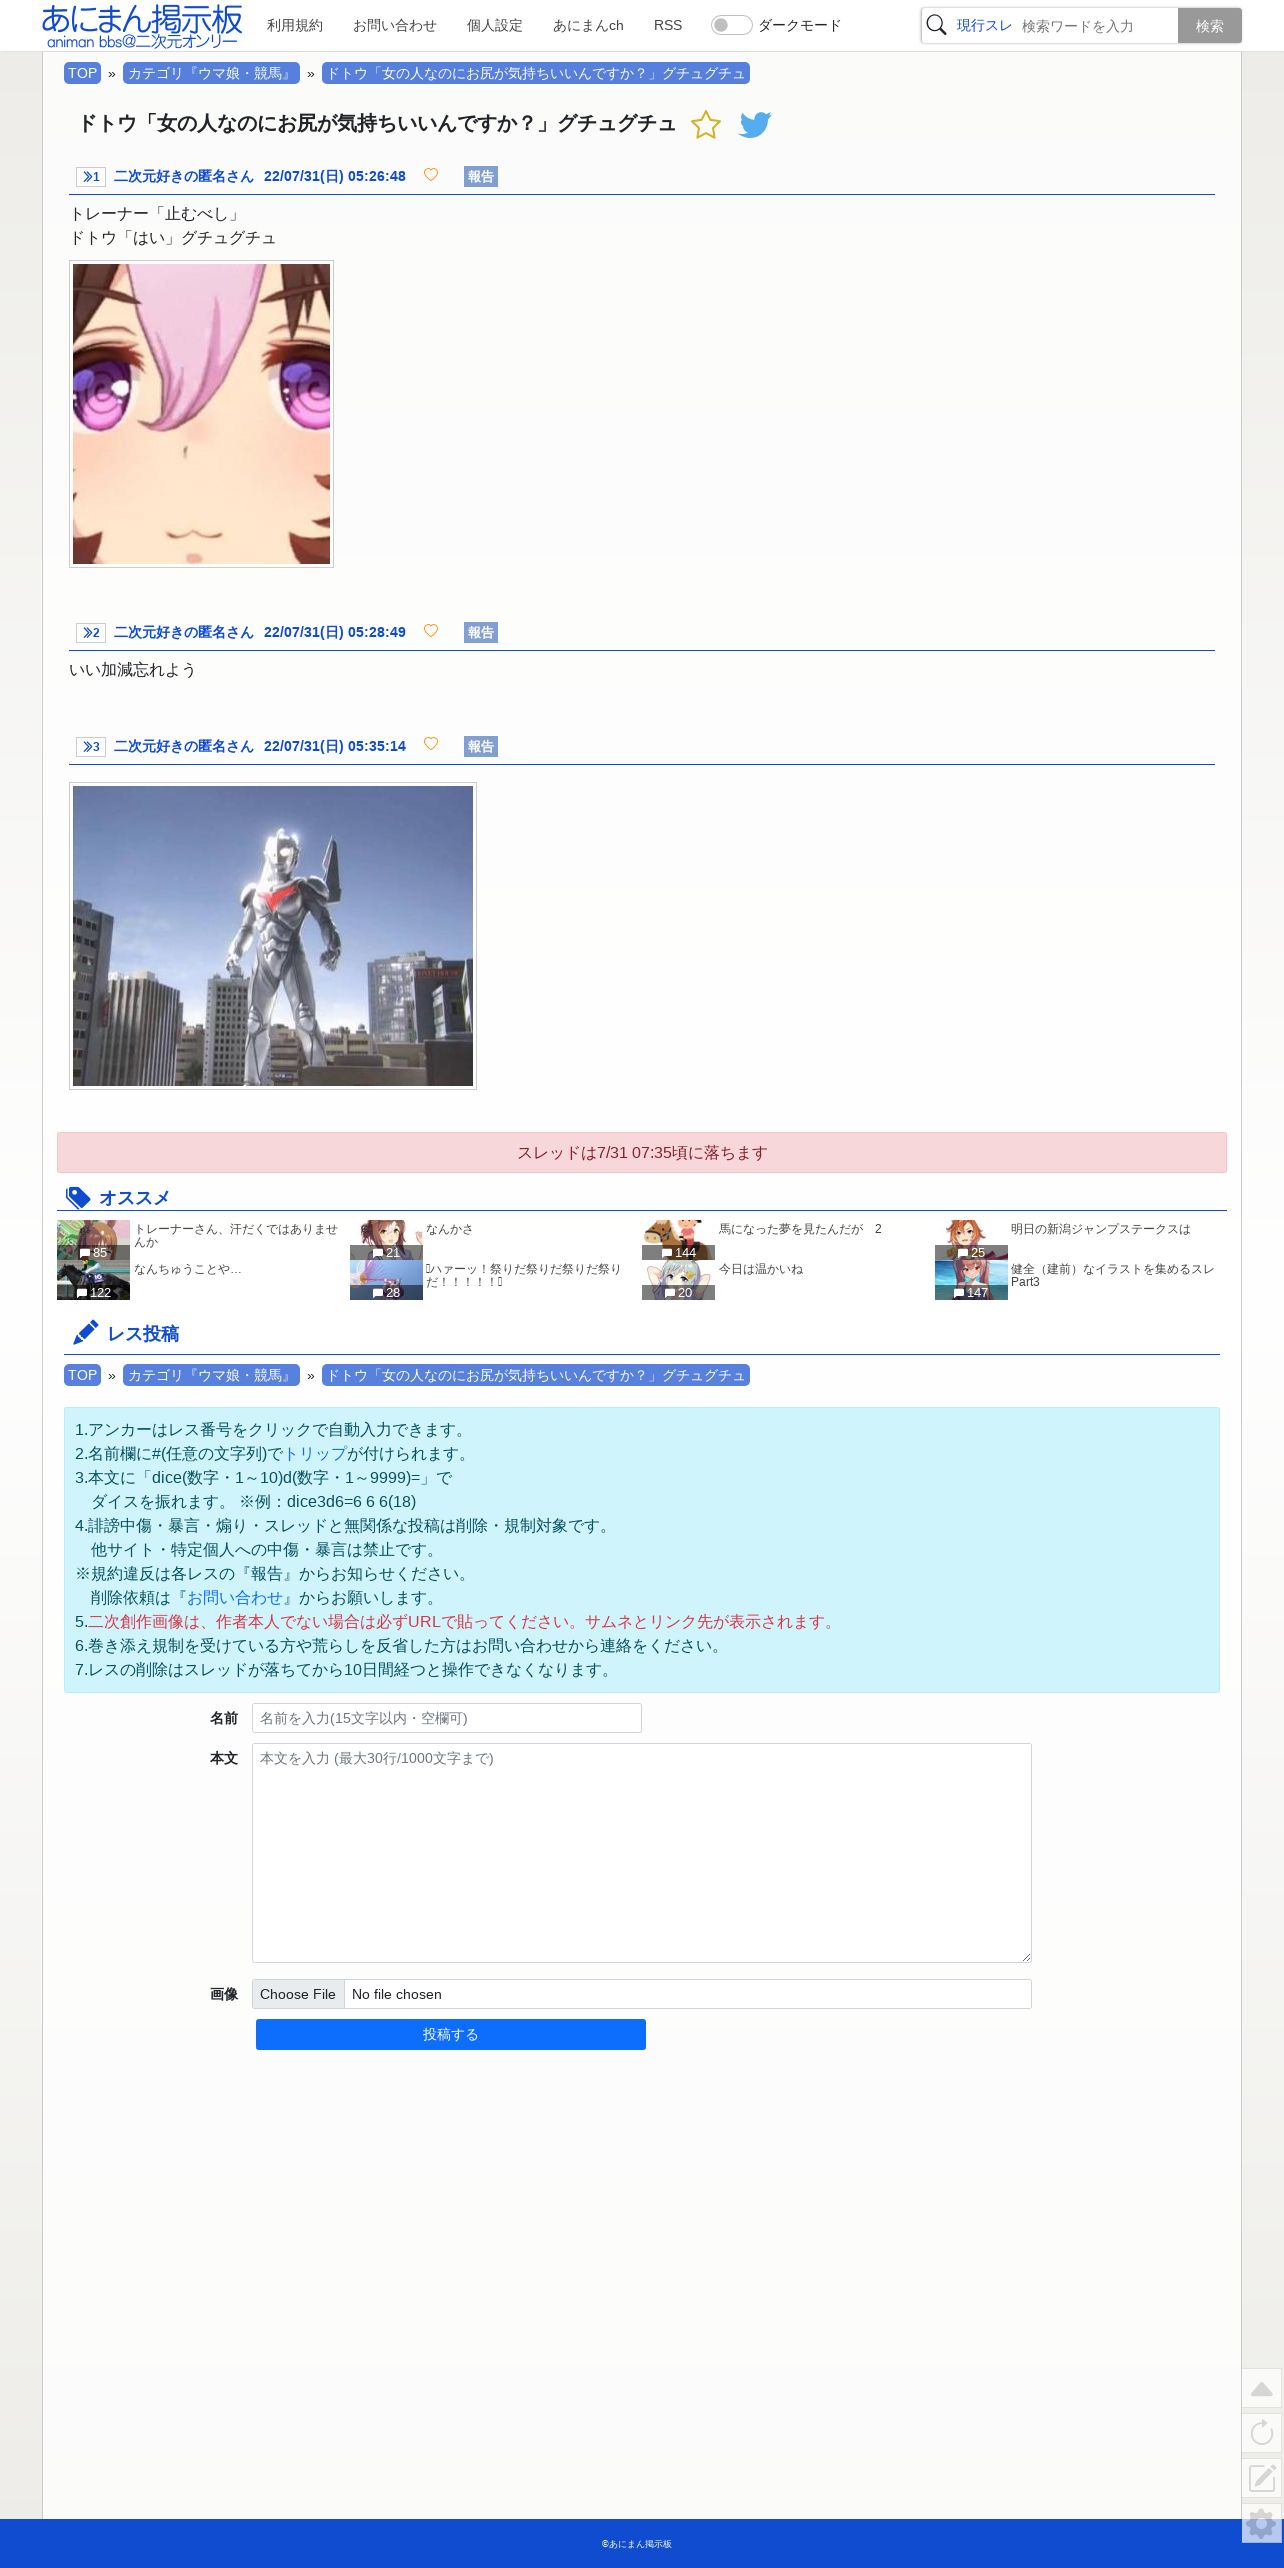Click the あにまん掲示板 site logo

point(142,26)
